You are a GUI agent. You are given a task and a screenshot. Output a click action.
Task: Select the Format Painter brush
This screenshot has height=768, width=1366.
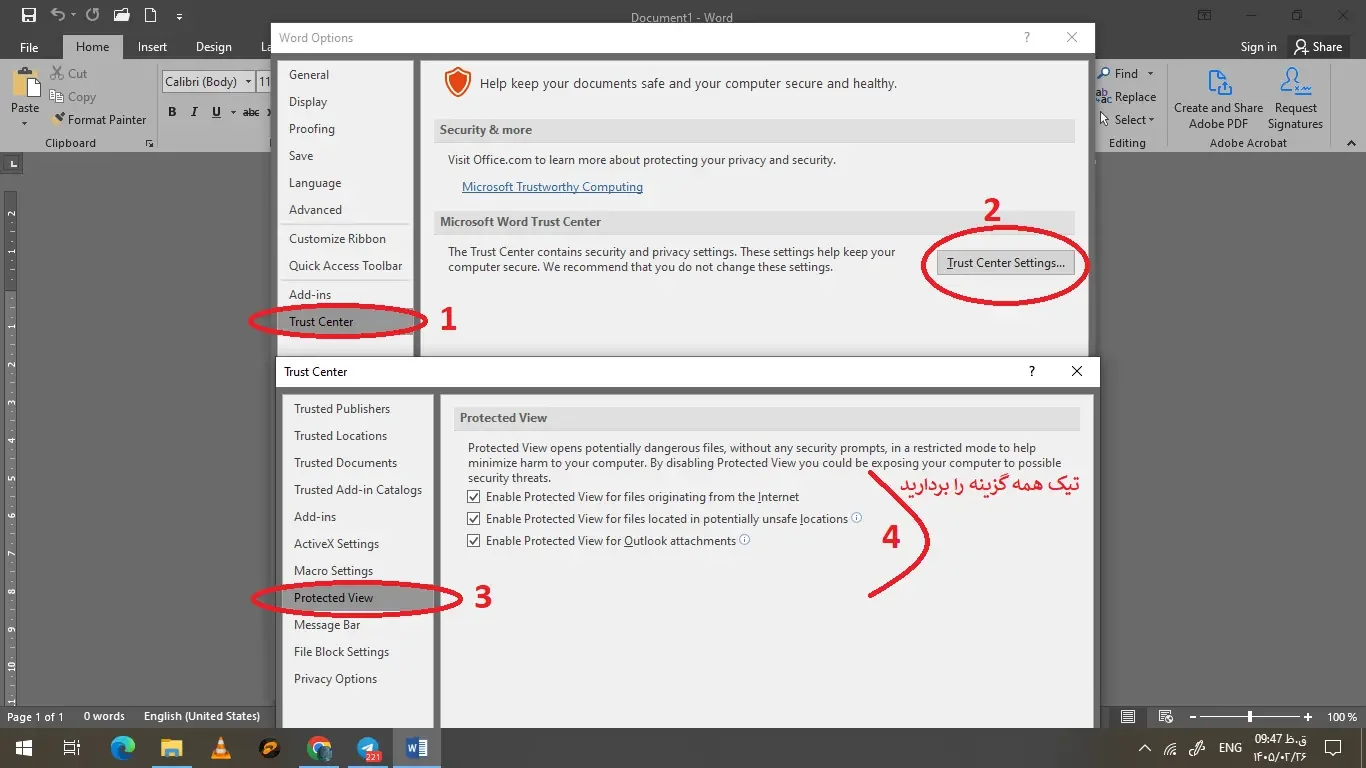57,119
